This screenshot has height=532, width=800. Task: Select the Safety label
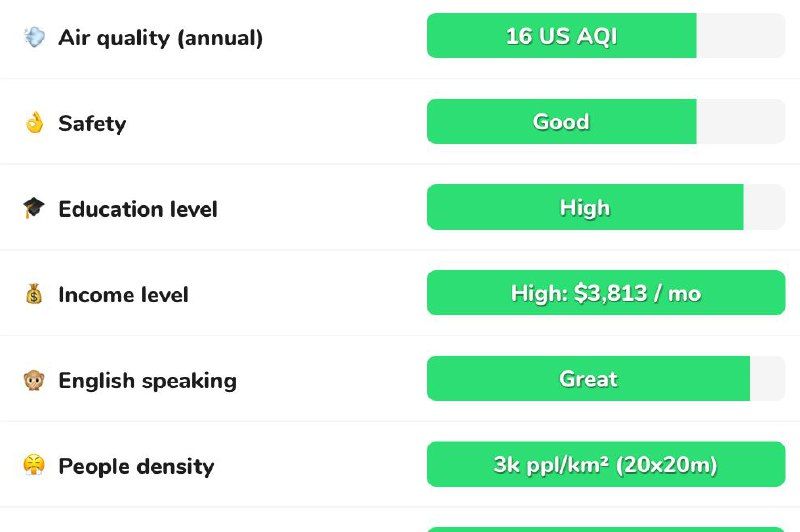click(92, 123)
